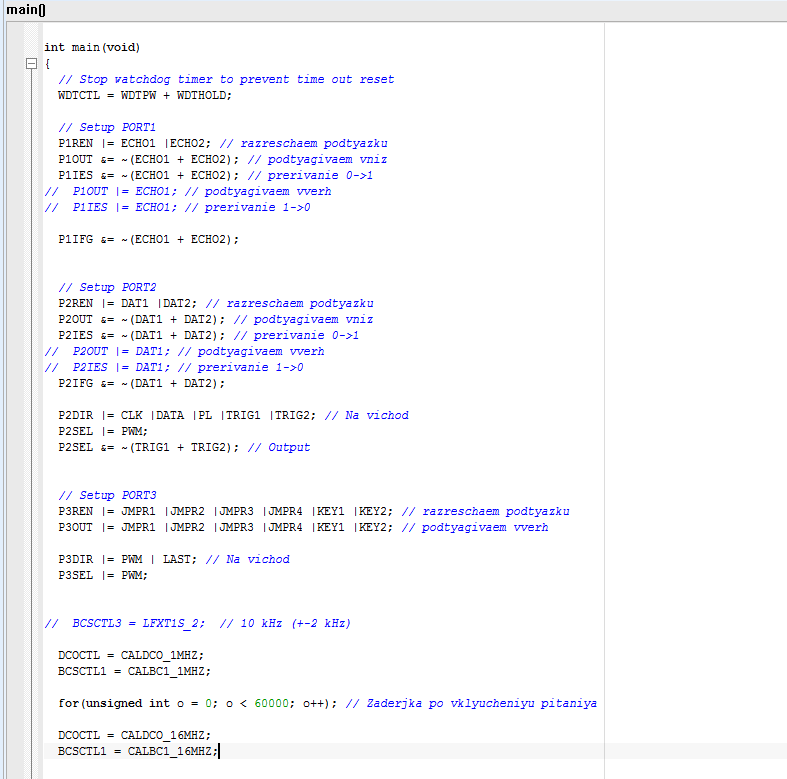The width and height of the screenshot is (787, 779).
Task: Click the line 'P1IFG &= ~(ECHO1 + ECHO2);'
Action: pos(148,239)
